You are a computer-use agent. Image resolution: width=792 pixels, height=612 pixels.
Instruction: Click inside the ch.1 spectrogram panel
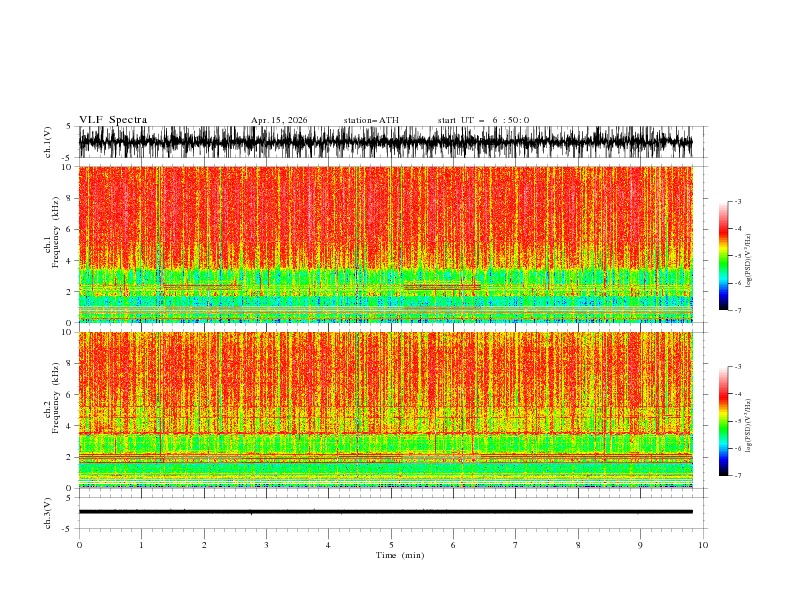point(385,244)
